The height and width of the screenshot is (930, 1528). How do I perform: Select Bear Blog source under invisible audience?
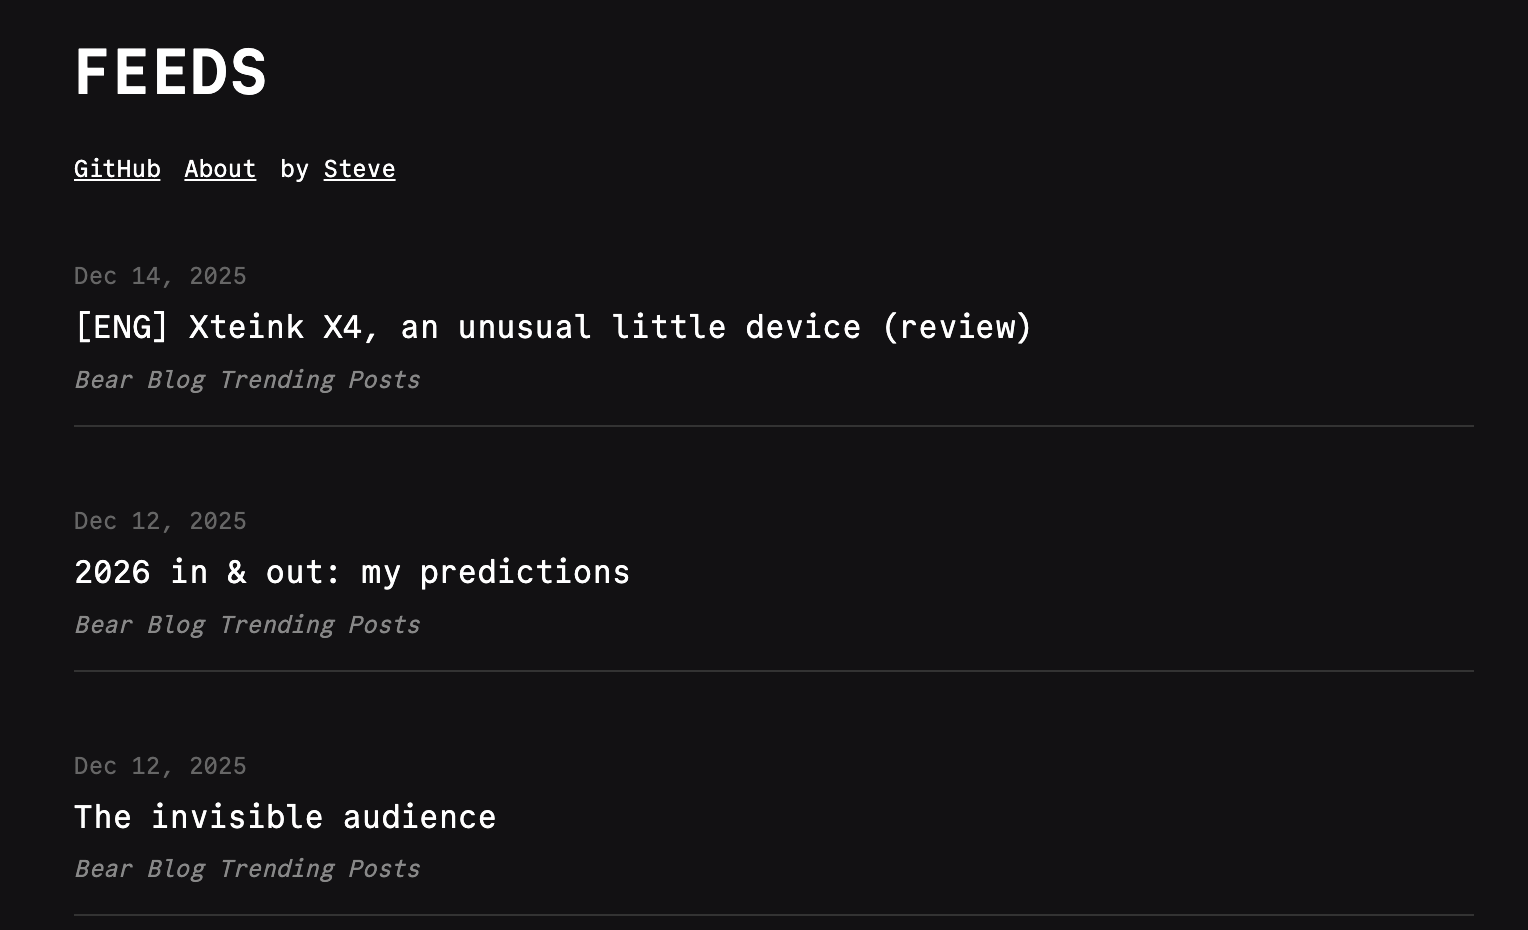[x=247, y=869]
